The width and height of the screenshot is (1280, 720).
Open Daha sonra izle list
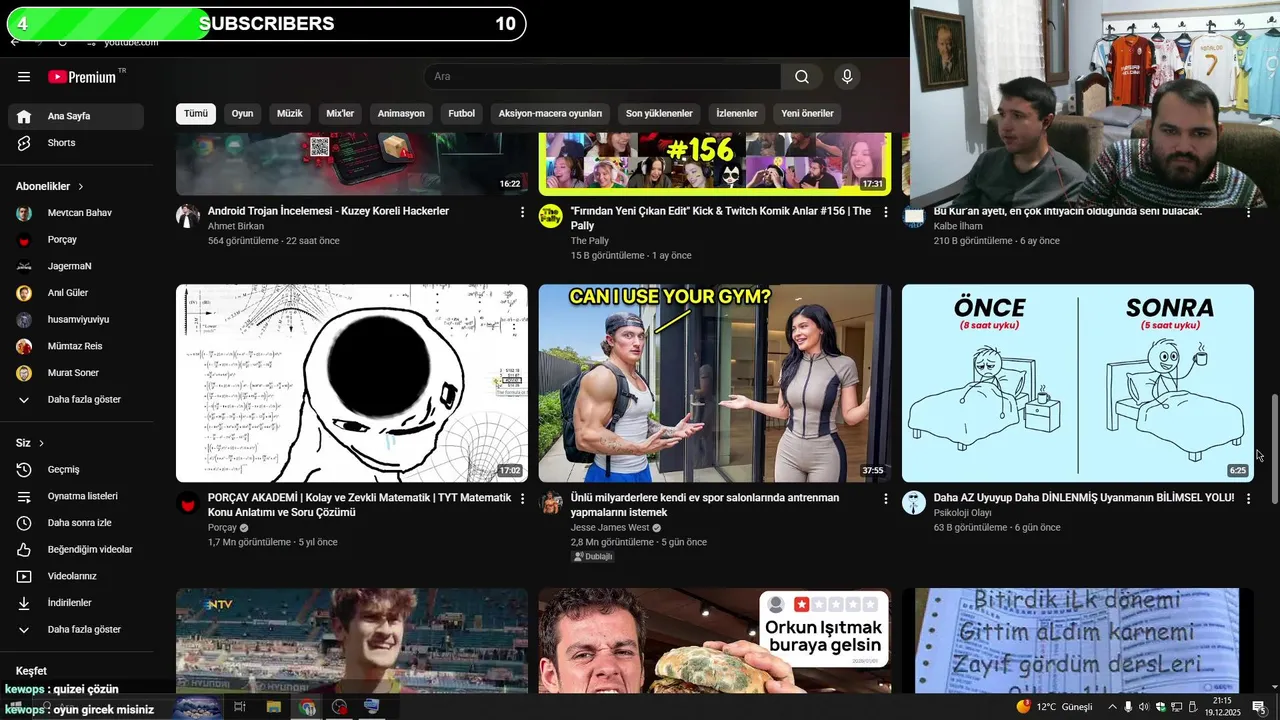coord(76,523)
